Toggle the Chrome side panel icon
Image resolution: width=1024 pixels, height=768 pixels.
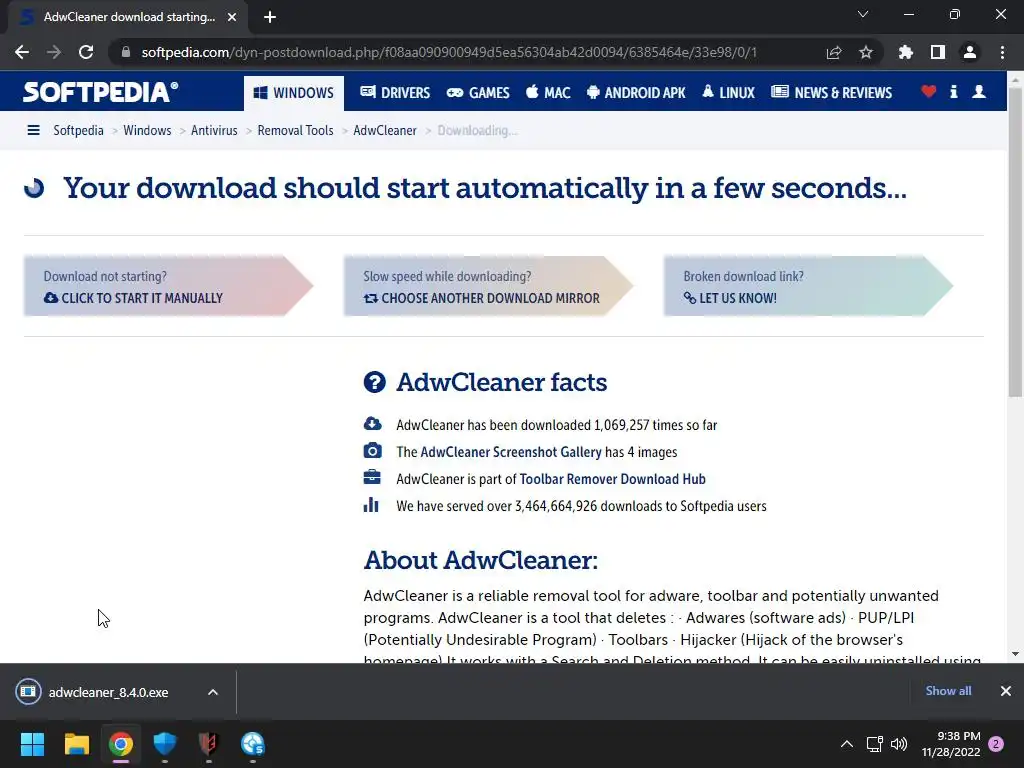coord(938,52)
